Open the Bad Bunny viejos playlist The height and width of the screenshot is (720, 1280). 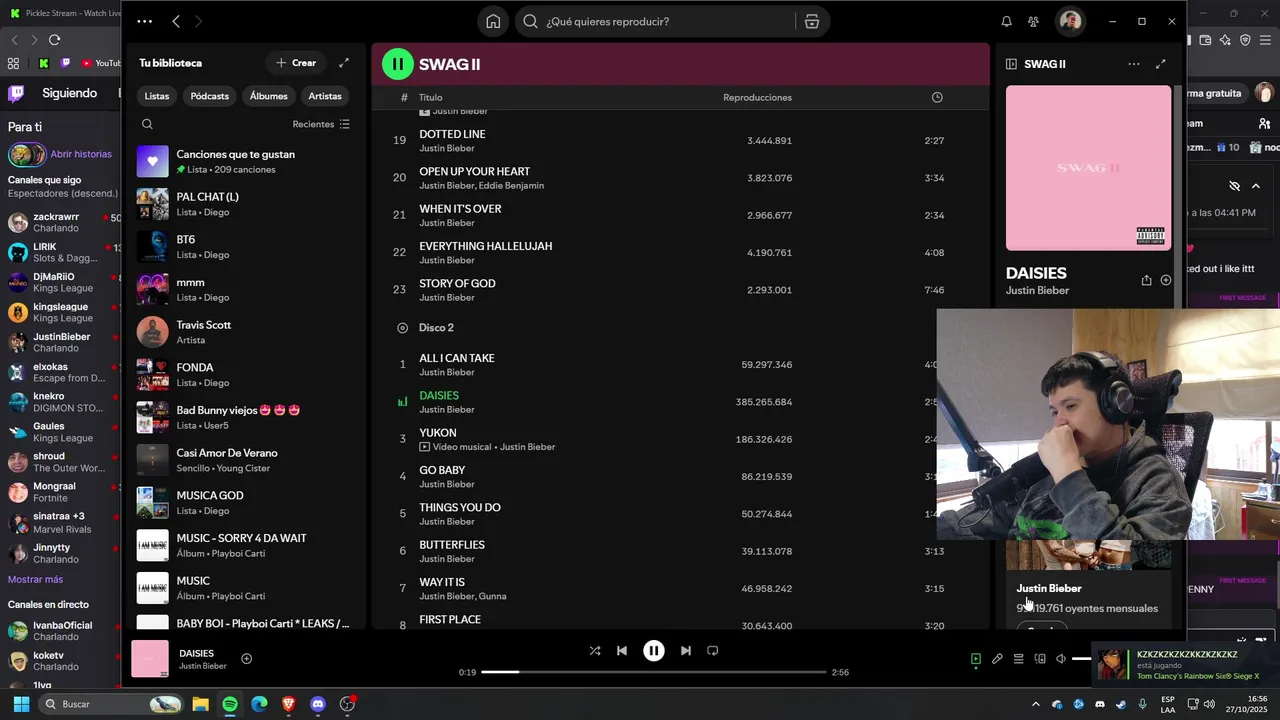click(245, 417)
